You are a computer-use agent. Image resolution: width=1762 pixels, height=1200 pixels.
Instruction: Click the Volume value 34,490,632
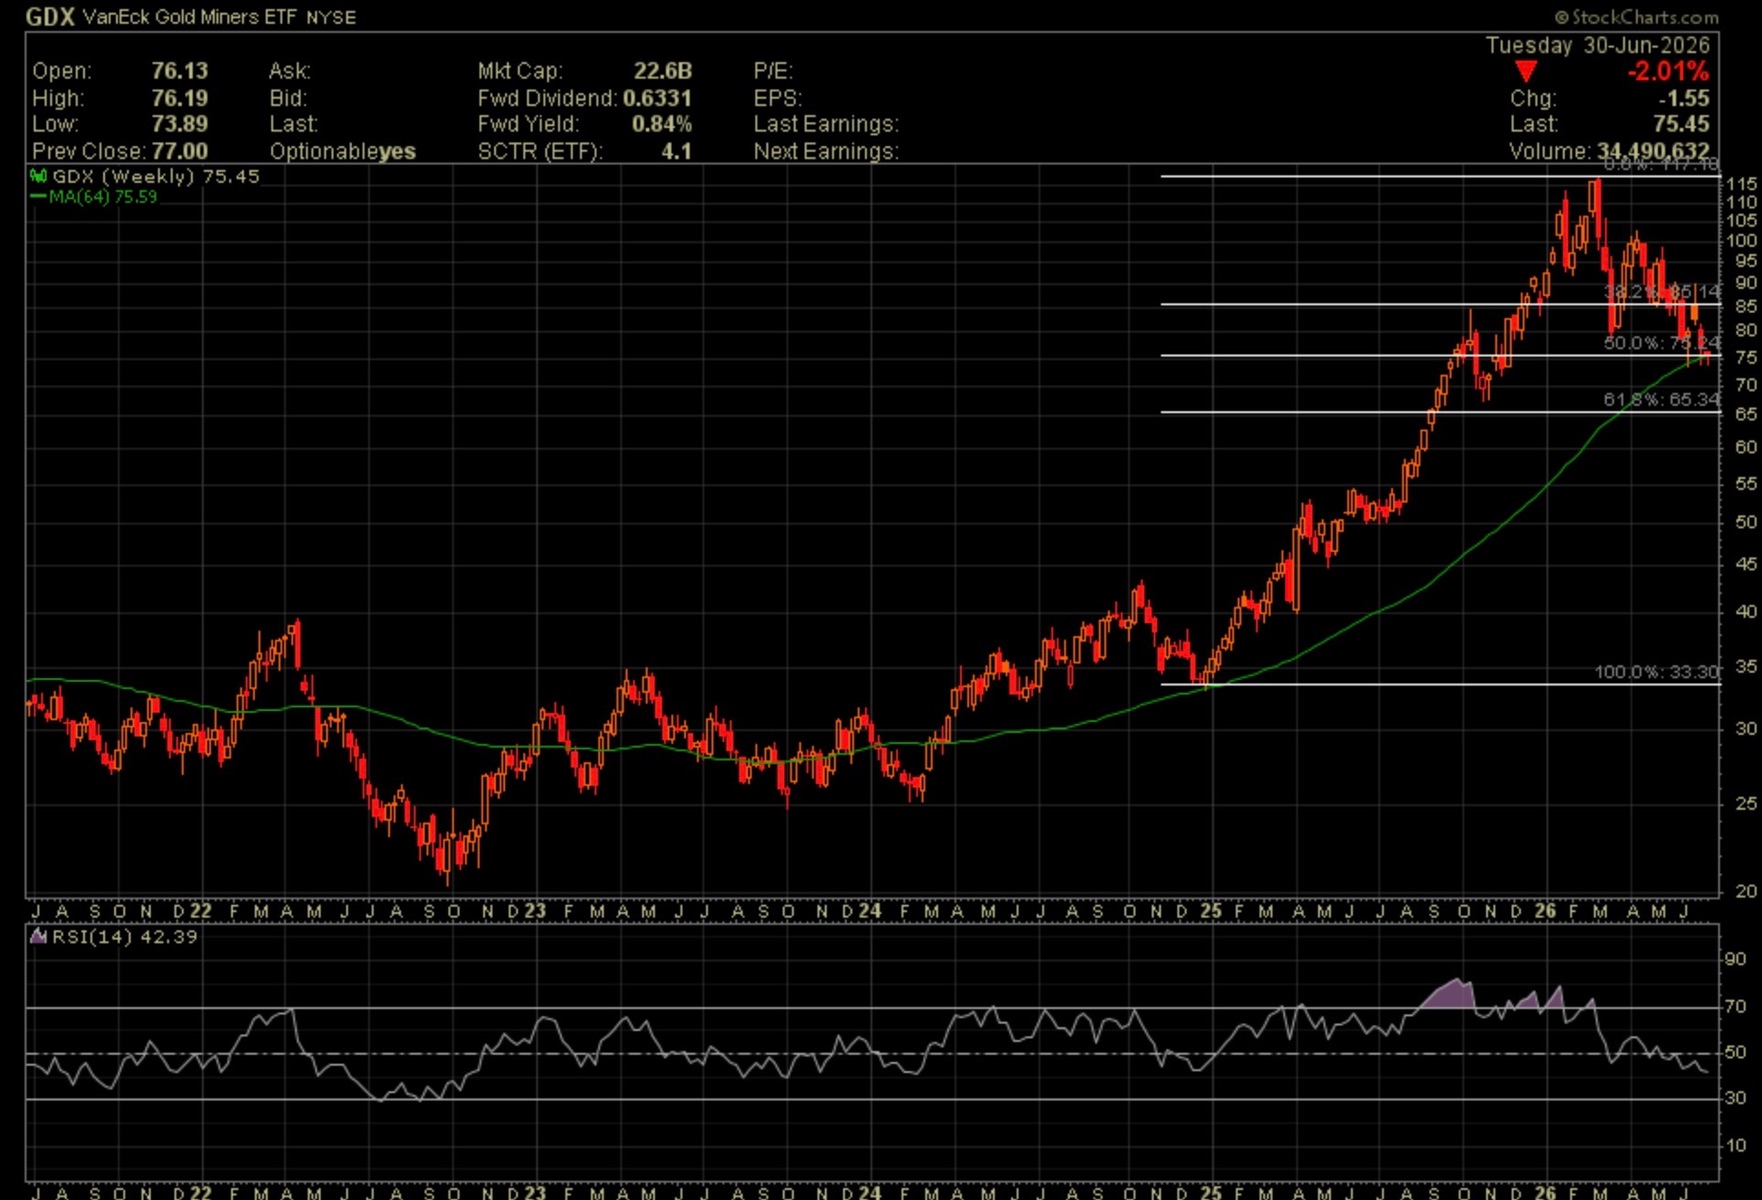click(1653, 151)
